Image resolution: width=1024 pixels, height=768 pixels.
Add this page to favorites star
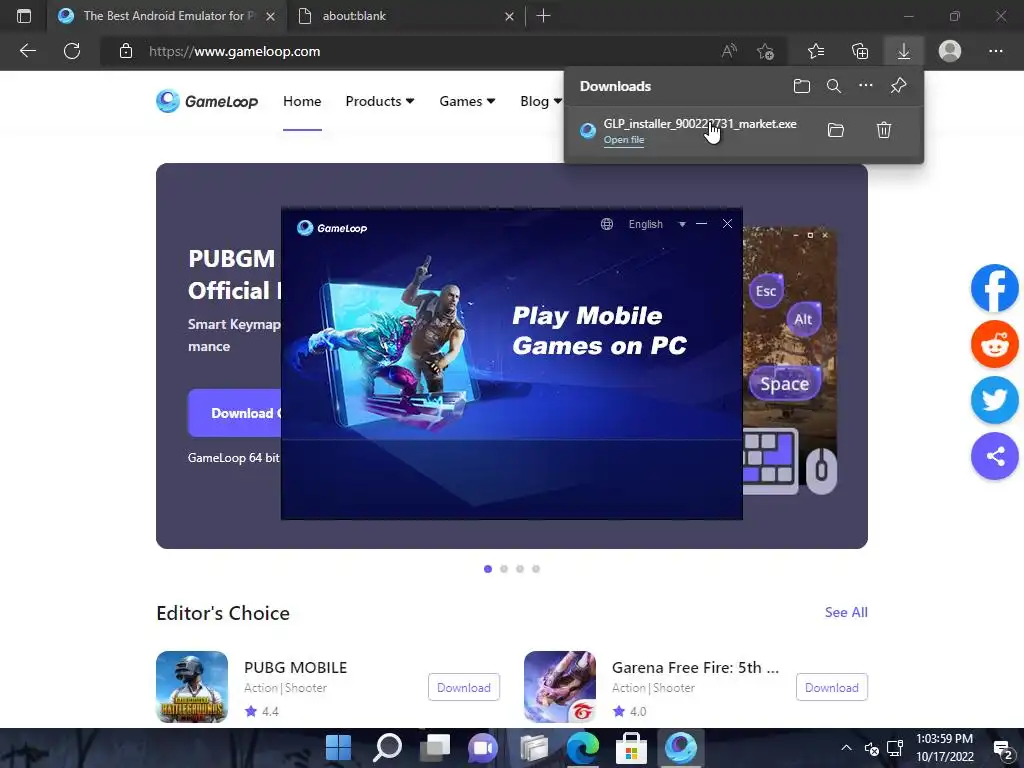pyautogui.click(x=765, y=51)
